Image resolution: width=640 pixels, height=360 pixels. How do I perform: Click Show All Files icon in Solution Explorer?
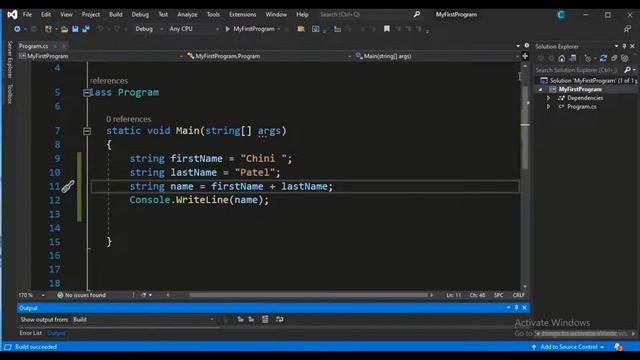click(624, 58)
